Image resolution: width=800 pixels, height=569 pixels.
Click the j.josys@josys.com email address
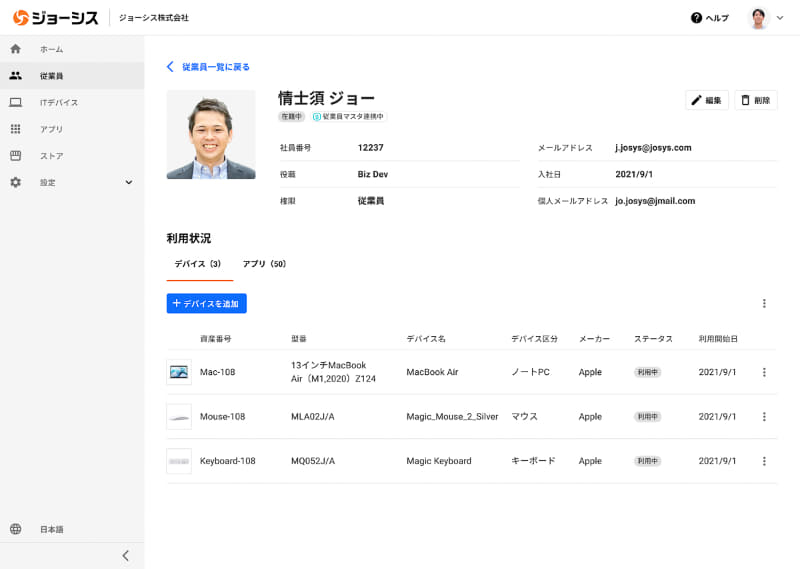click(x=653, y=147)
